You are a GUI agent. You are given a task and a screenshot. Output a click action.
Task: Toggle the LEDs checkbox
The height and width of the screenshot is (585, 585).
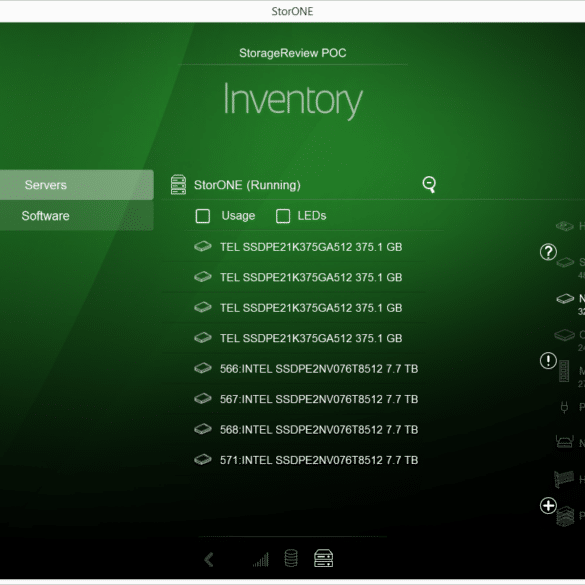pos(283,216)
